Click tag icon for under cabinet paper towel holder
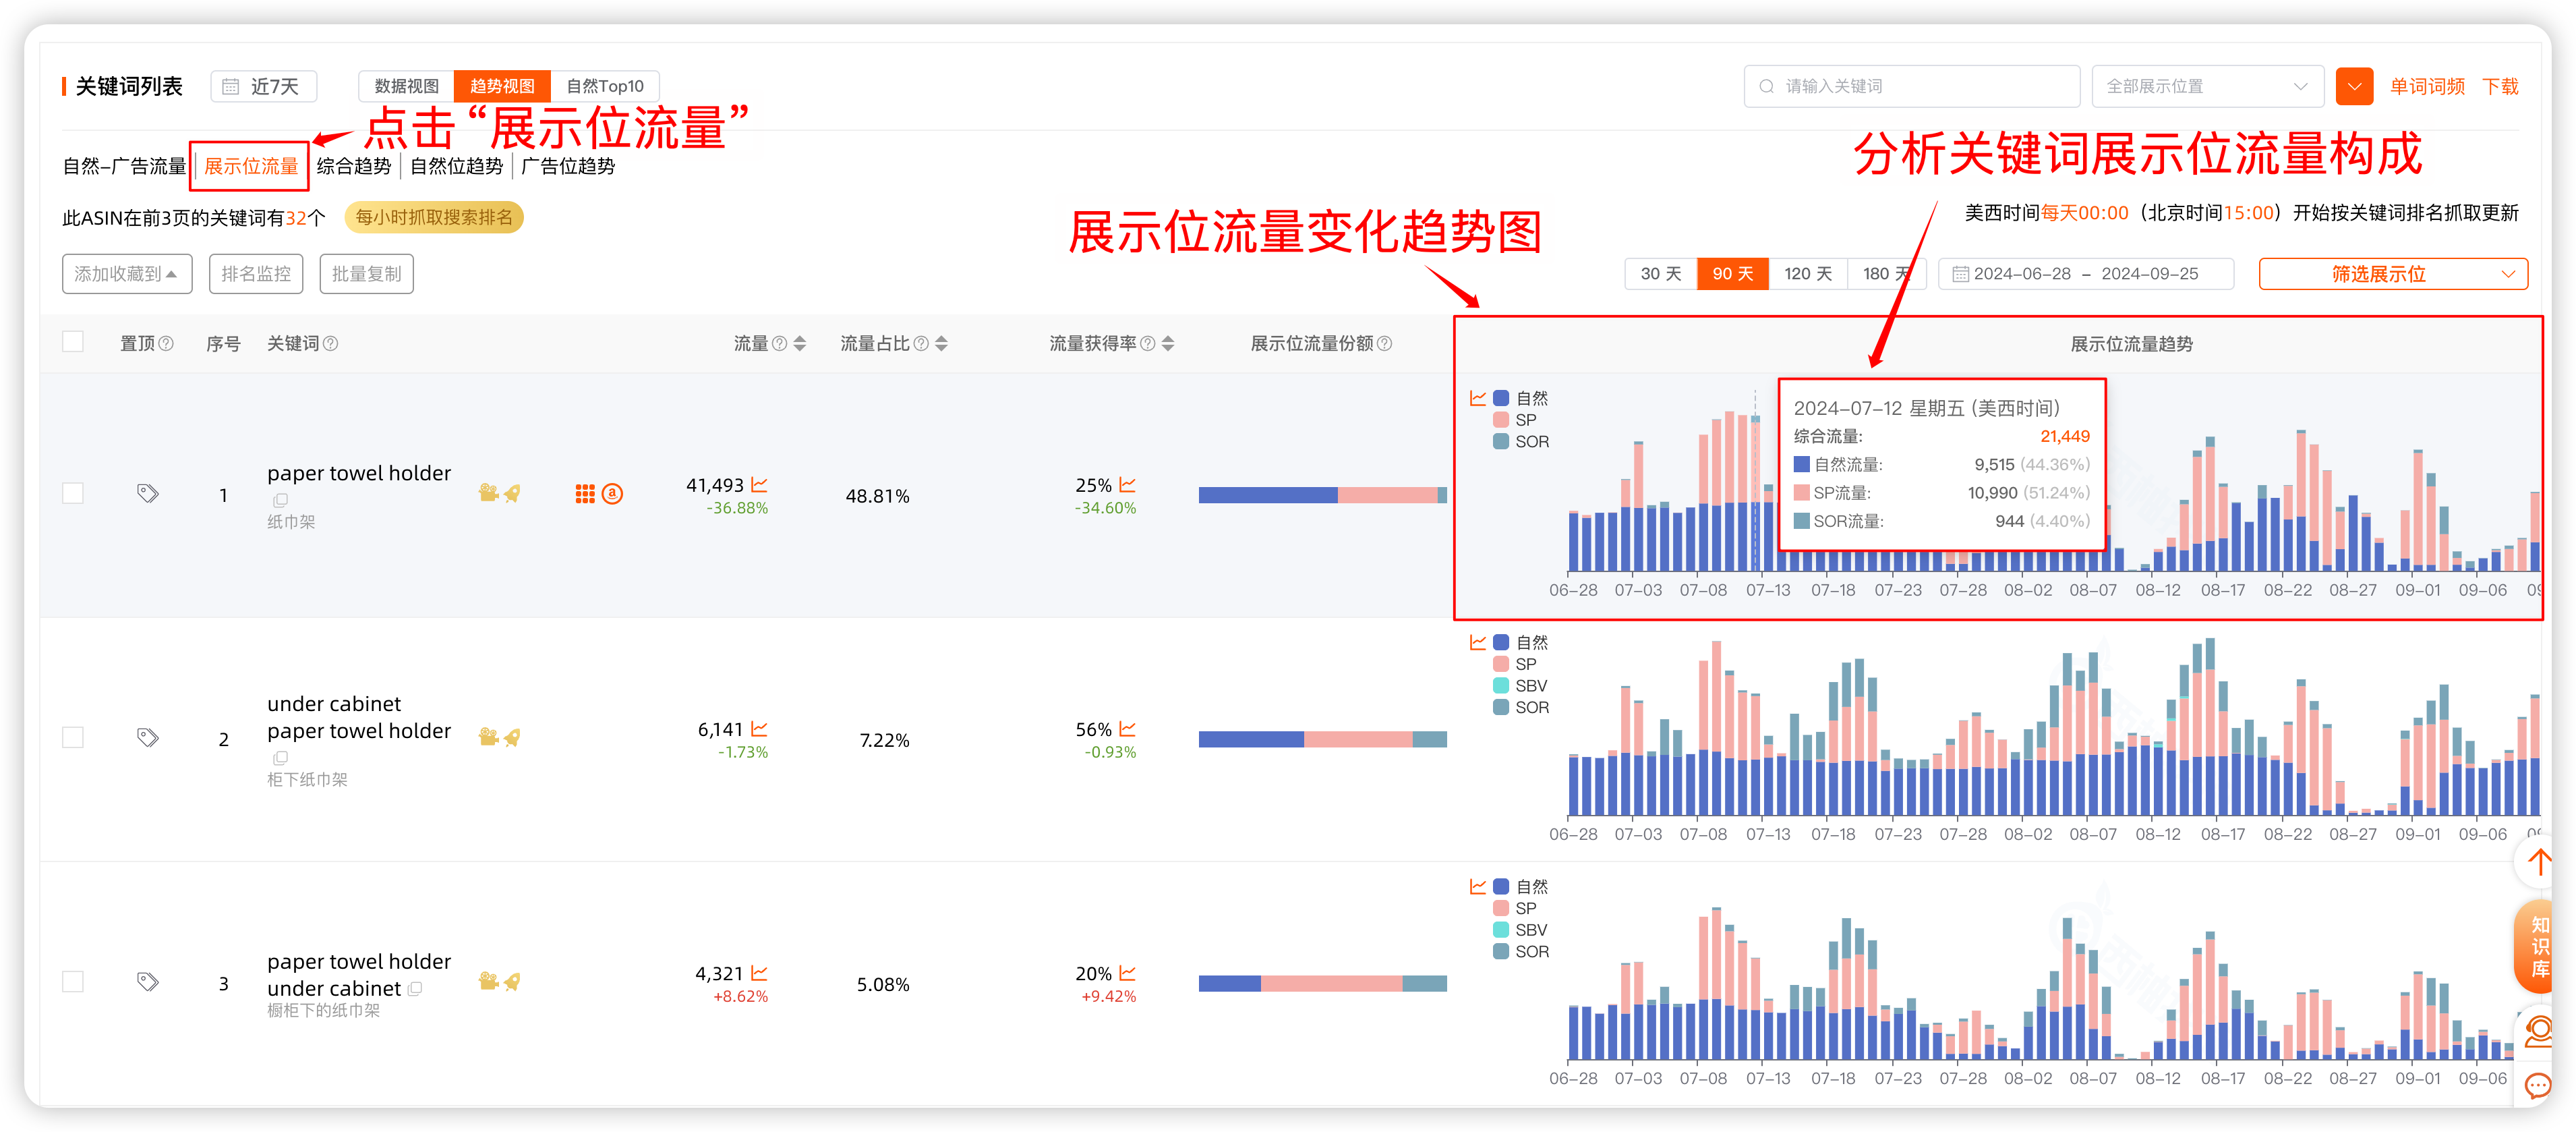This screenshot has width=2576, height=1132. [148, 737]
